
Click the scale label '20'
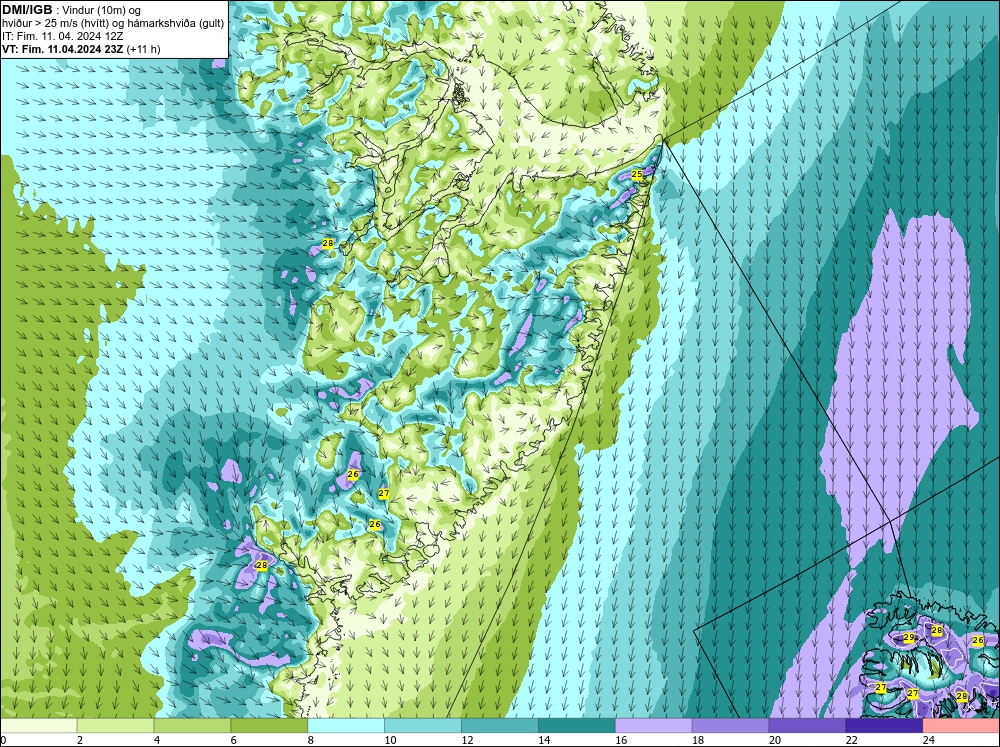point(775,740)
